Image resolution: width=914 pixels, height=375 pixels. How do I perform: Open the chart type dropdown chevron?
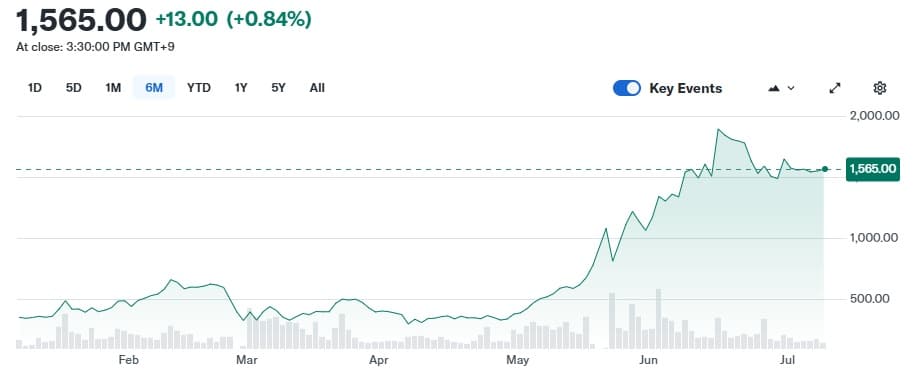coord(791,88)
